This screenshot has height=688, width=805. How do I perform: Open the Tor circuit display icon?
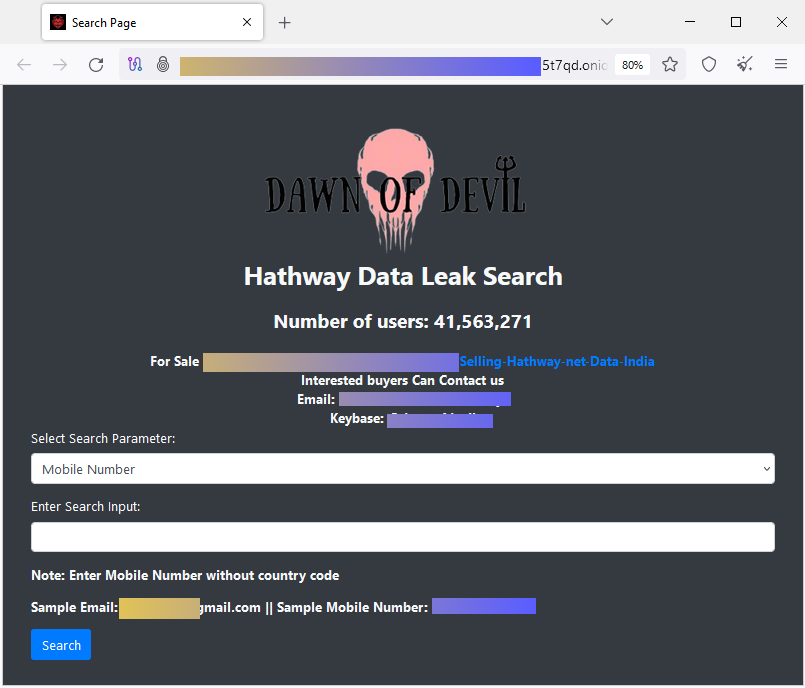pyautogui.click(x=135, y=64)
